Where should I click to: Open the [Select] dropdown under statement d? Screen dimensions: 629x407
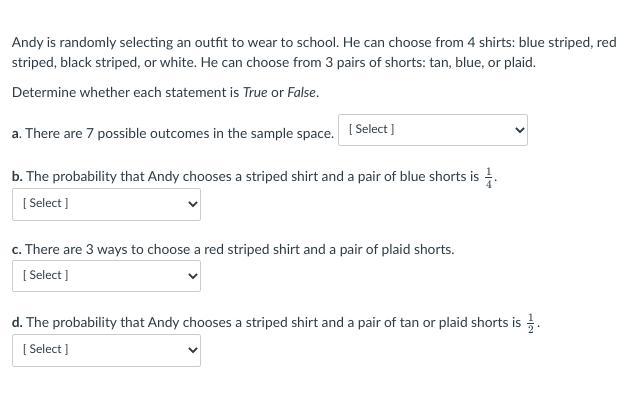point(105,349)
